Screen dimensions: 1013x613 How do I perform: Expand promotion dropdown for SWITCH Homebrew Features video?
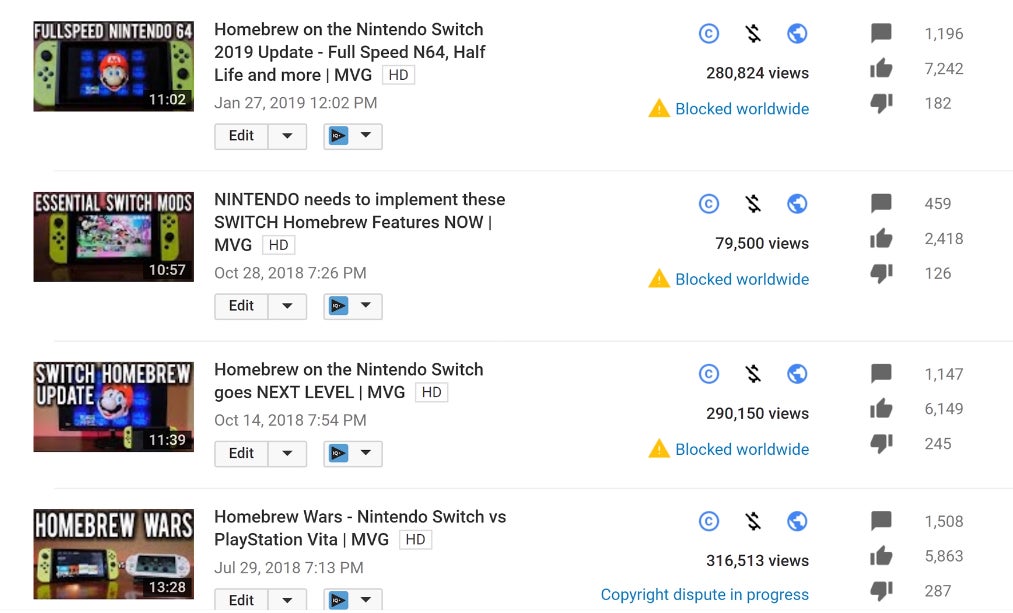pyautogui.click(x=353, y=306)
